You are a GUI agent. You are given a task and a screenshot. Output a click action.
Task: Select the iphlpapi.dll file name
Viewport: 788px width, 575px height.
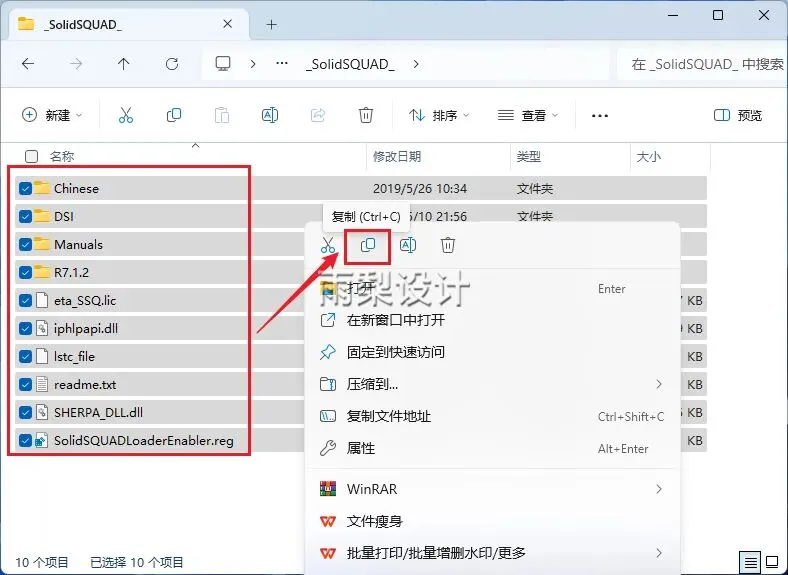pyautogui.click(x=86, y=329)
